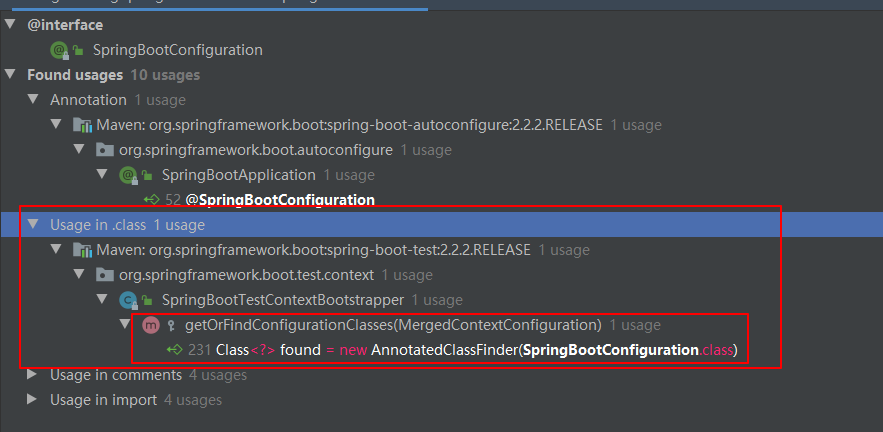The width and height of the screenshot is (883, 432).
Task: Click the public modifier icon beside SpringBootApplication
Action: (147, 176)
